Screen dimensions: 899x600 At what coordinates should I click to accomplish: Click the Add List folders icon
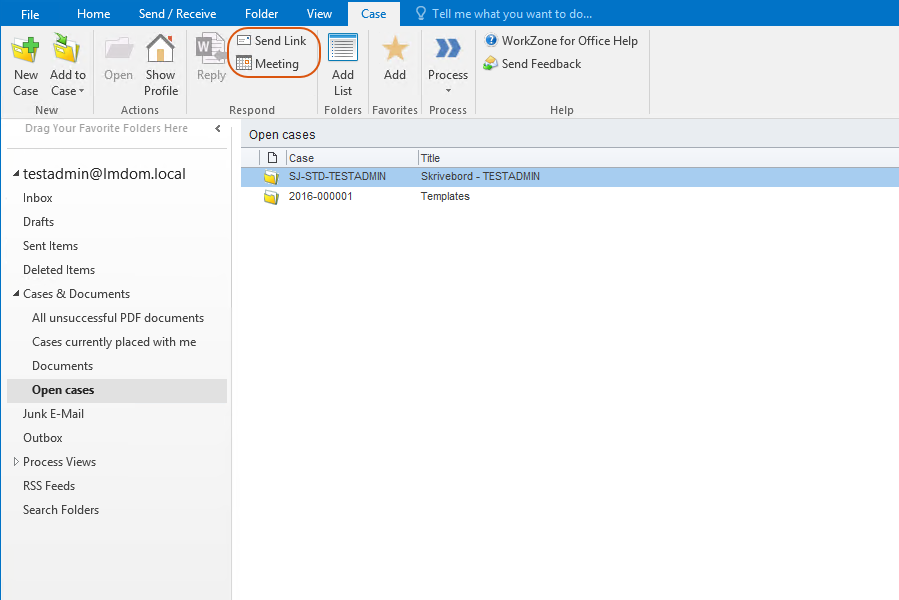pyautogui.click(x=343, y=50)
